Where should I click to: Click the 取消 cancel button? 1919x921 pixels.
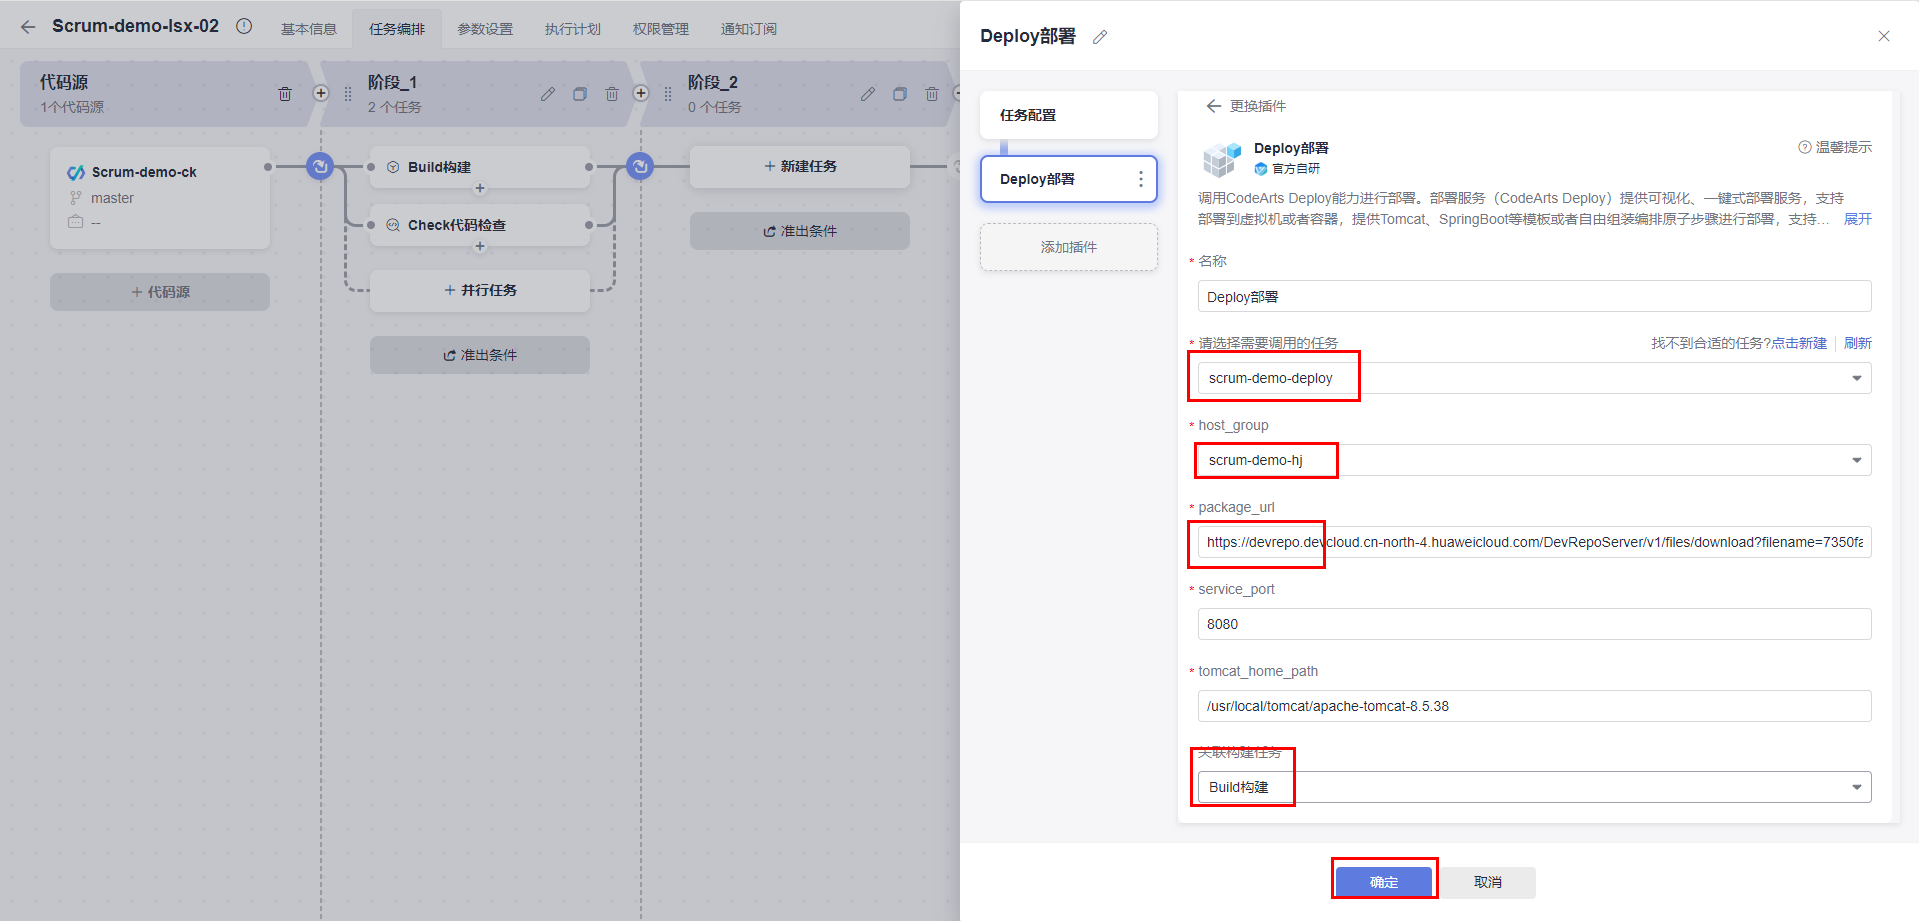point(1488,882)
